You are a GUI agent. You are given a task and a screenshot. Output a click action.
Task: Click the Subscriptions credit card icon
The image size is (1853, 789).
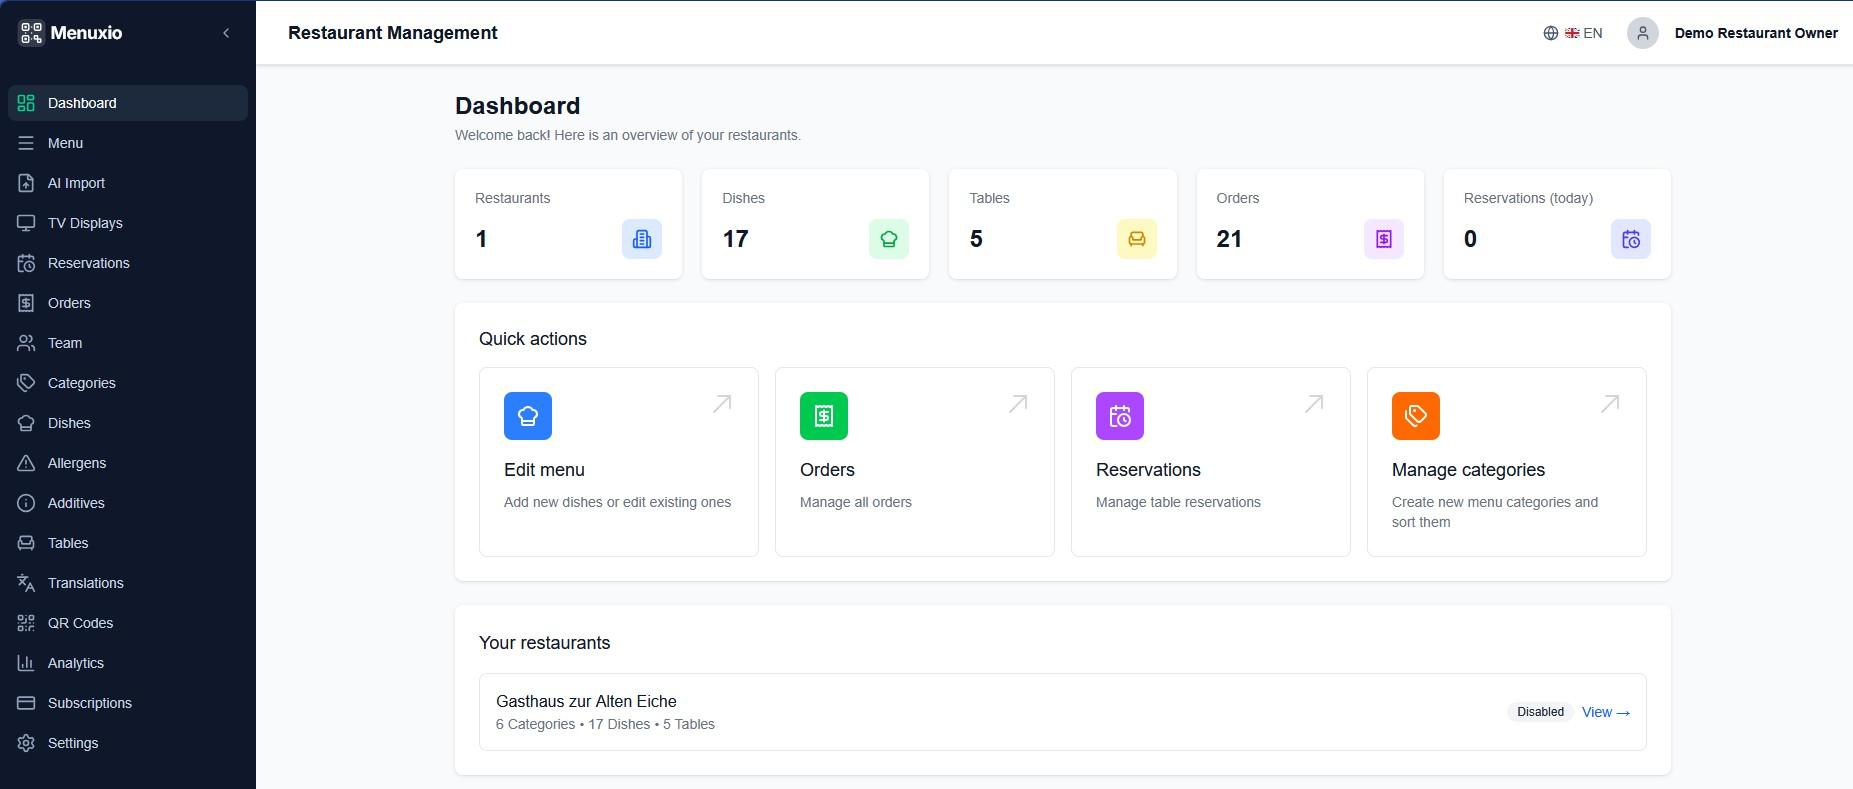click(26, 703)
